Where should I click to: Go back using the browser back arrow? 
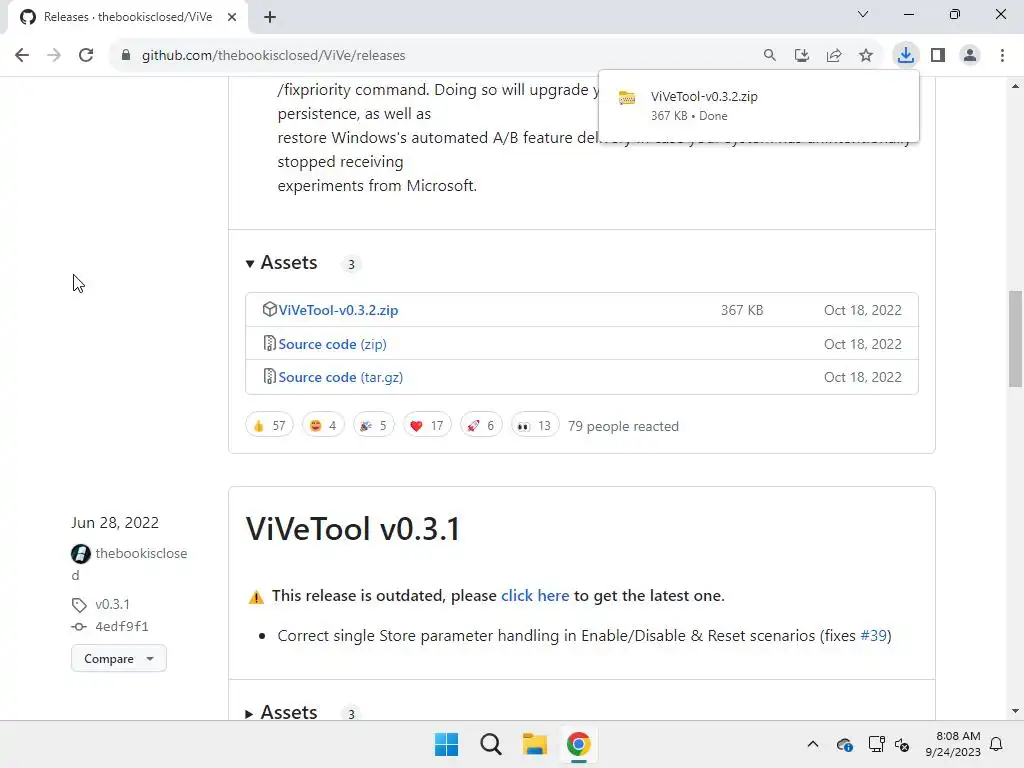click(22, 56)
